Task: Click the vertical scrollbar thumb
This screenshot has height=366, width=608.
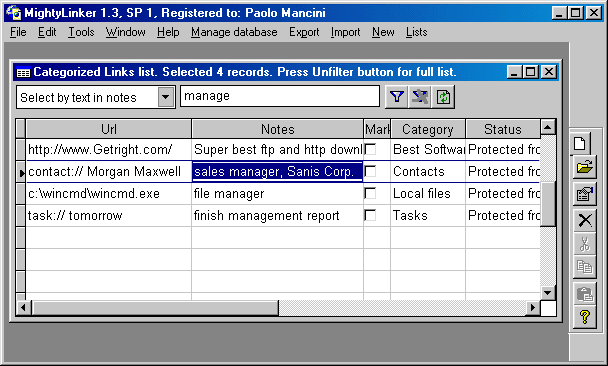Action: pos(548,204)
